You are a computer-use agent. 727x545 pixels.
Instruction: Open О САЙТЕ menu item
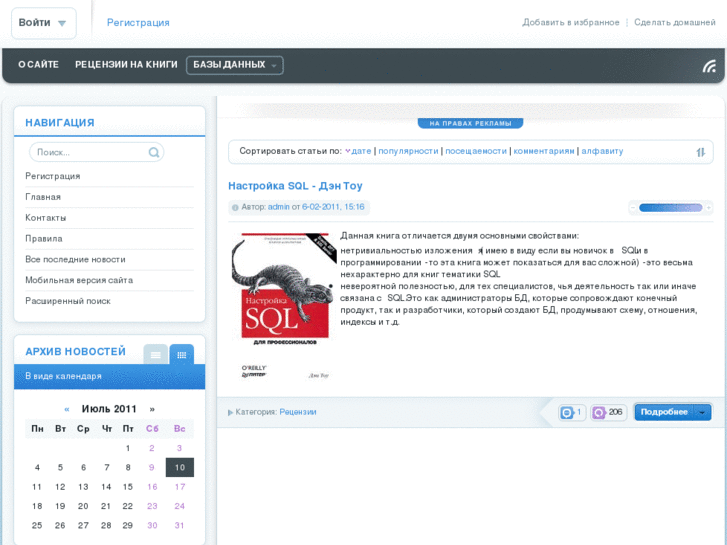click(x=38, y=65)
